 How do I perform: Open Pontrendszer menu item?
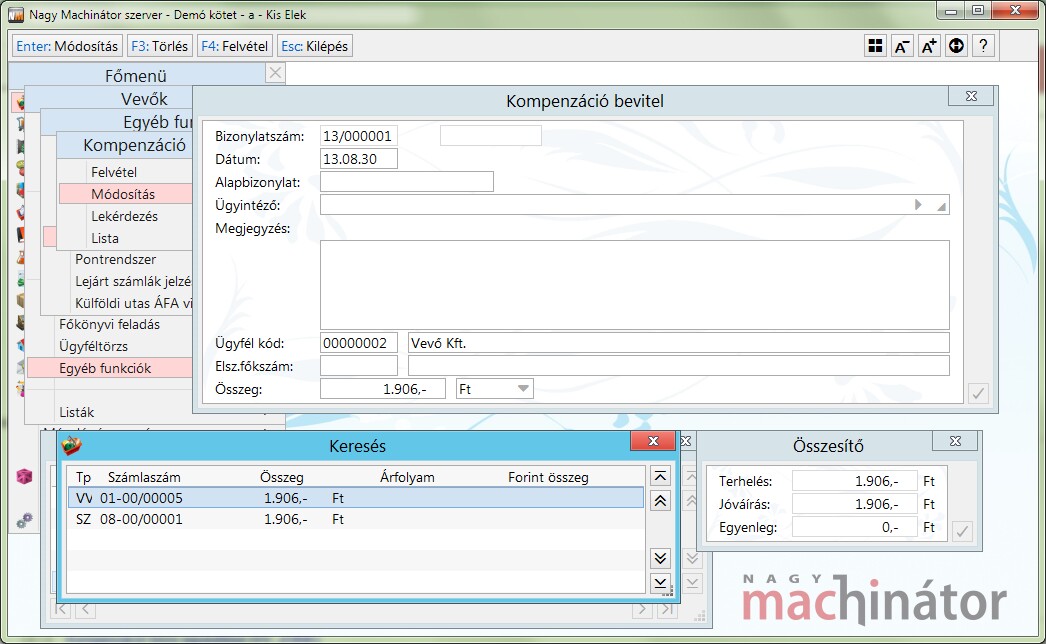[x=116, y=259]
